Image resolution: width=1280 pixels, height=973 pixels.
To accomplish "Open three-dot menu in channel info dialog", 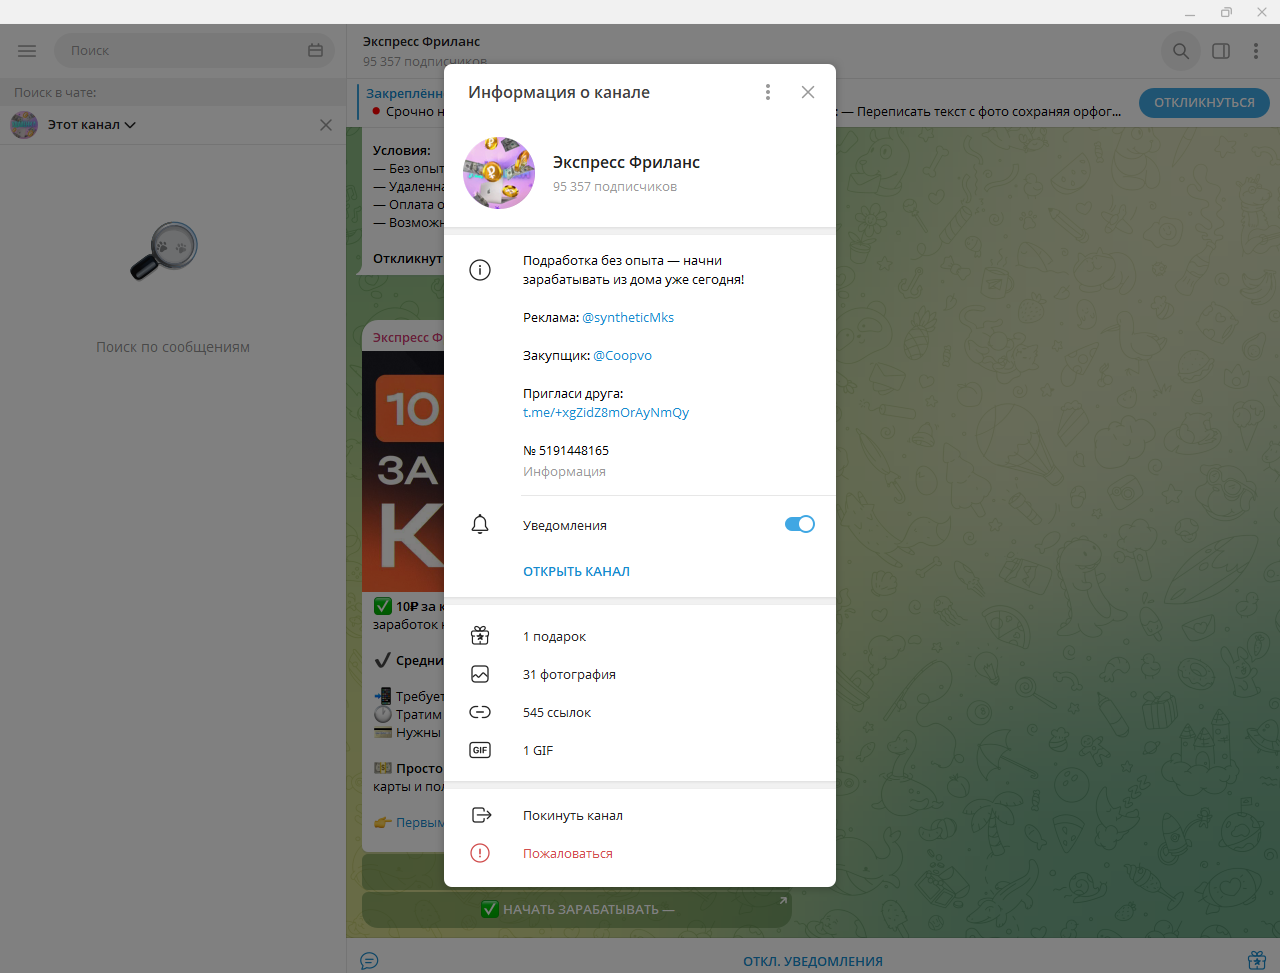I will (x=768, y=92).
